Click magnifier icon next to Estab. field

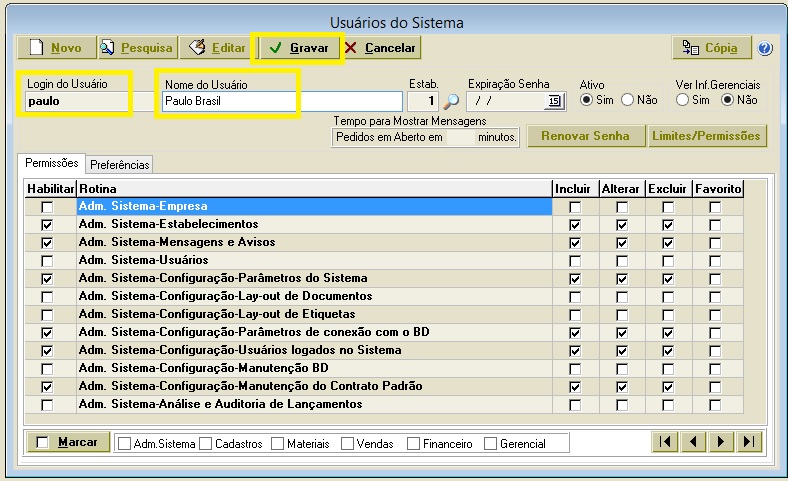point(451,102)
